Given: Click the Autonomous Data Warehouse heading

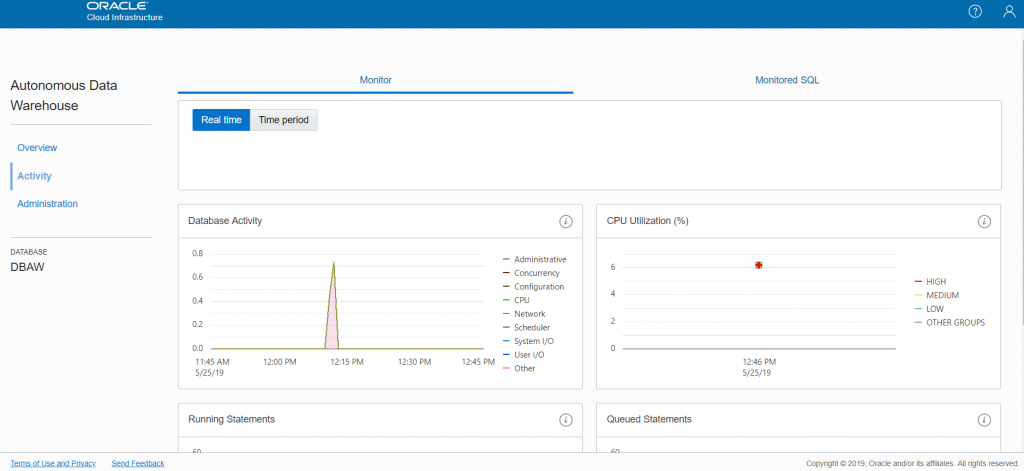Looking at the screenshot, I should pos(64,95).
